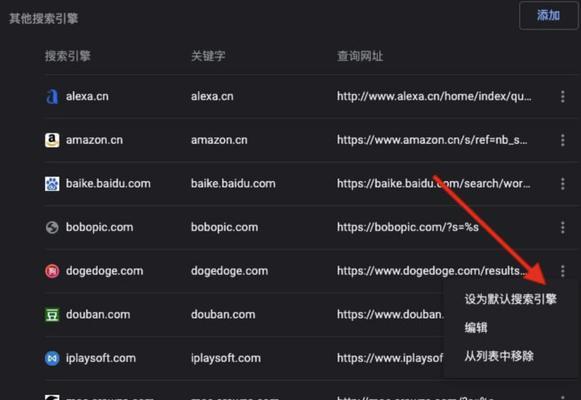
Task: Click the 添加 button
Action: pyautogui.click(x=548, y=16)
